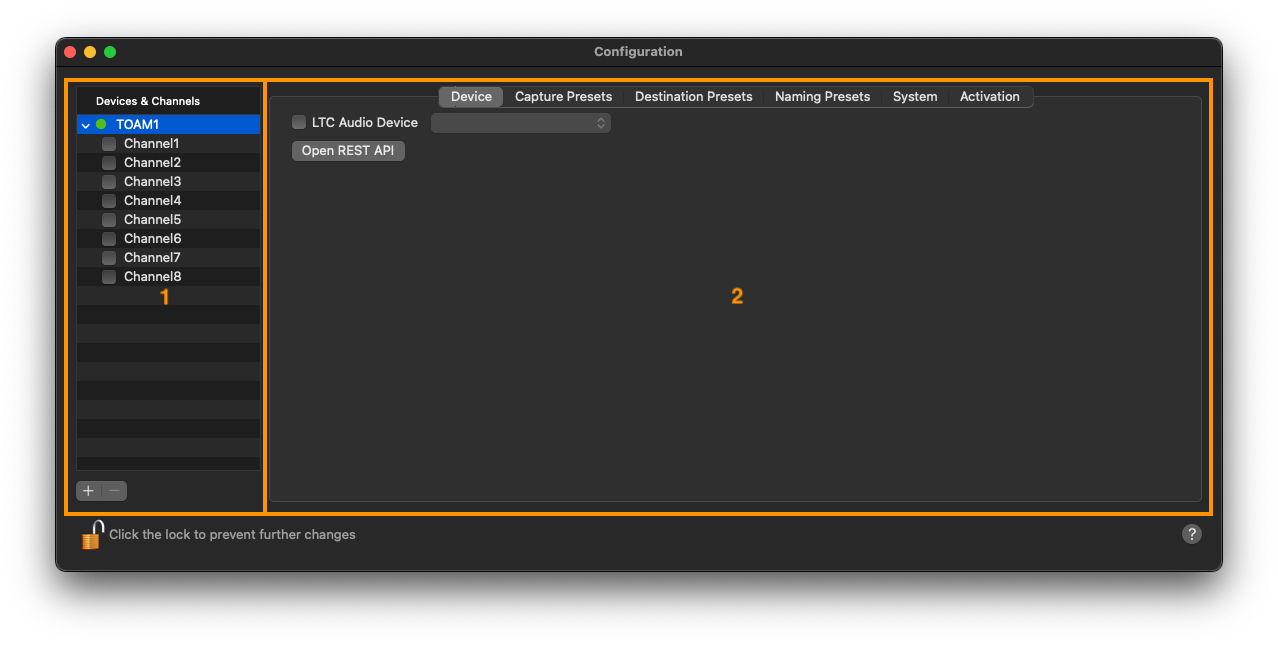Check the Channel2 checkbox
Image resolution: width=1278 pixels, height=645 pixels.
(109, 163)
